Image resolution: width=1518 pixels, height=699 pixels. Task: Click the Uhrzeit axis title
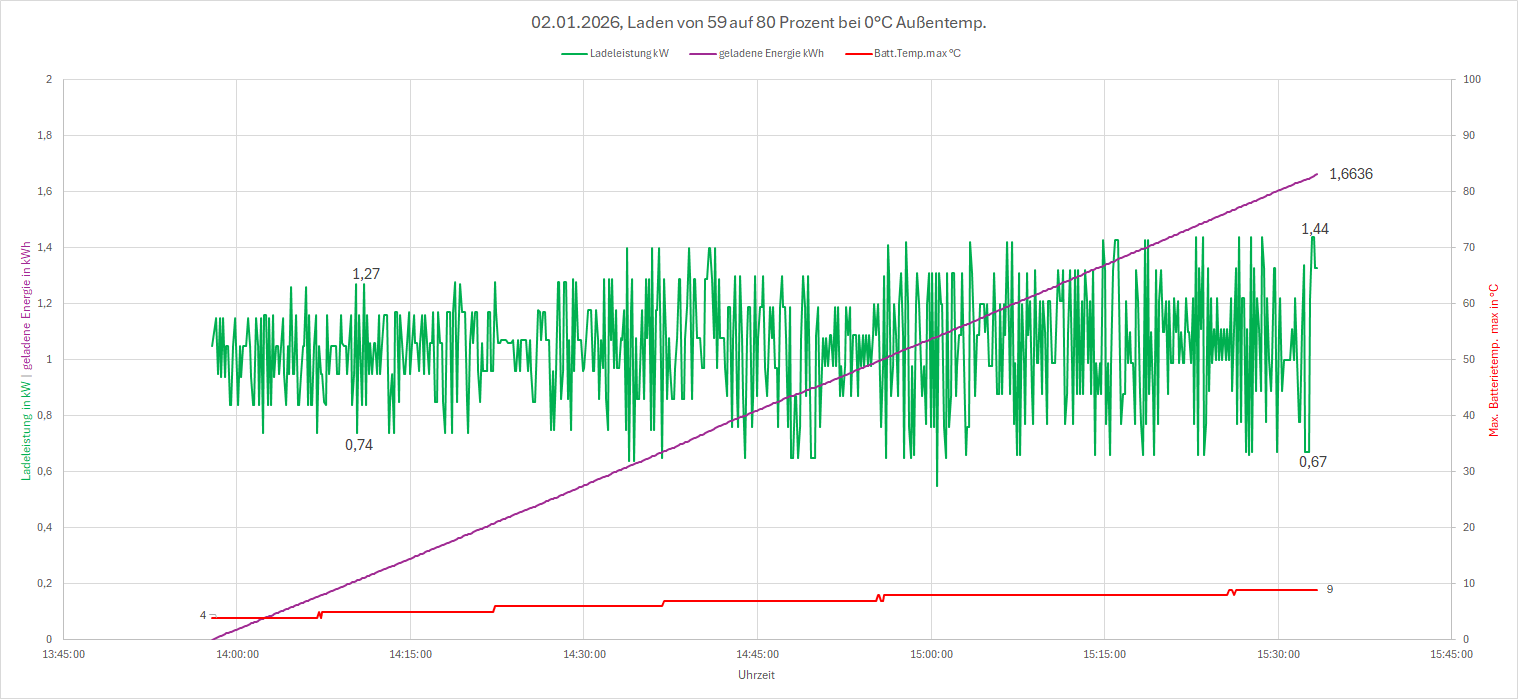756,675
